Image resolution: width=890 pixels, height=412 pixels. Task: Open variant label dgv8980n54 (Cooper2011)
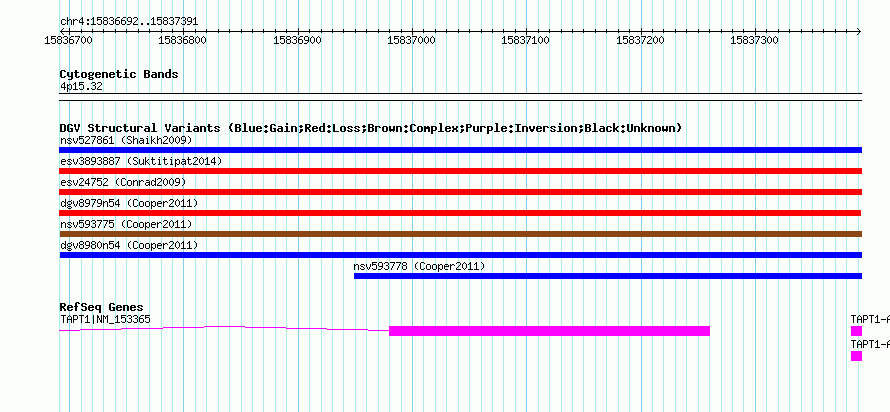129,245
